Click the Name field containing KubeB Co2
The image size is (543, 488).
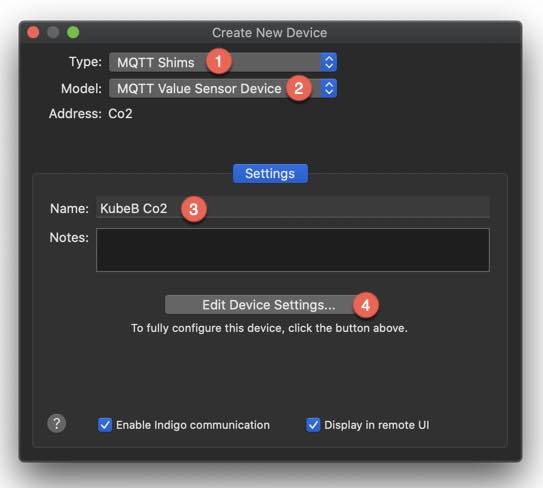293,208
